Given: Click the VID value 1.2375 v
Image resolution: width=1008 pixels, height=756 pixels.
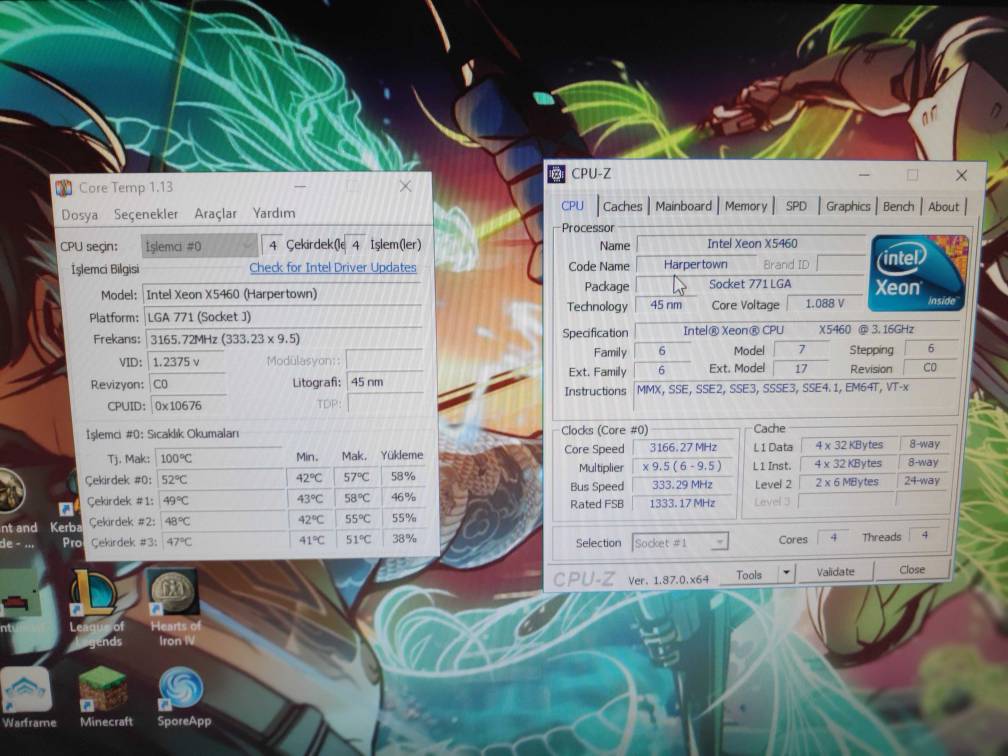Looking at the screenshot, I should (x=186, y=362).
